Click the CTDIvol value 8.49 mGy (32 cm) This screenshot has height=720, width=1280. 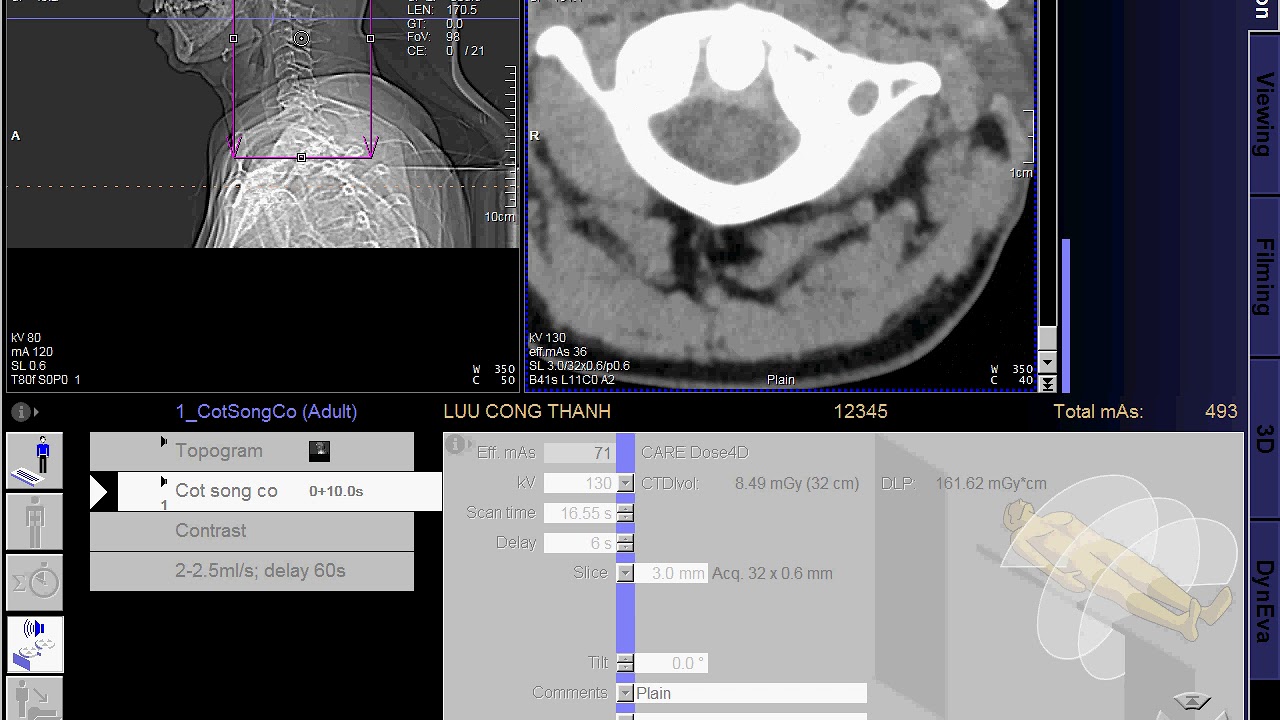(x=797, y=483)
